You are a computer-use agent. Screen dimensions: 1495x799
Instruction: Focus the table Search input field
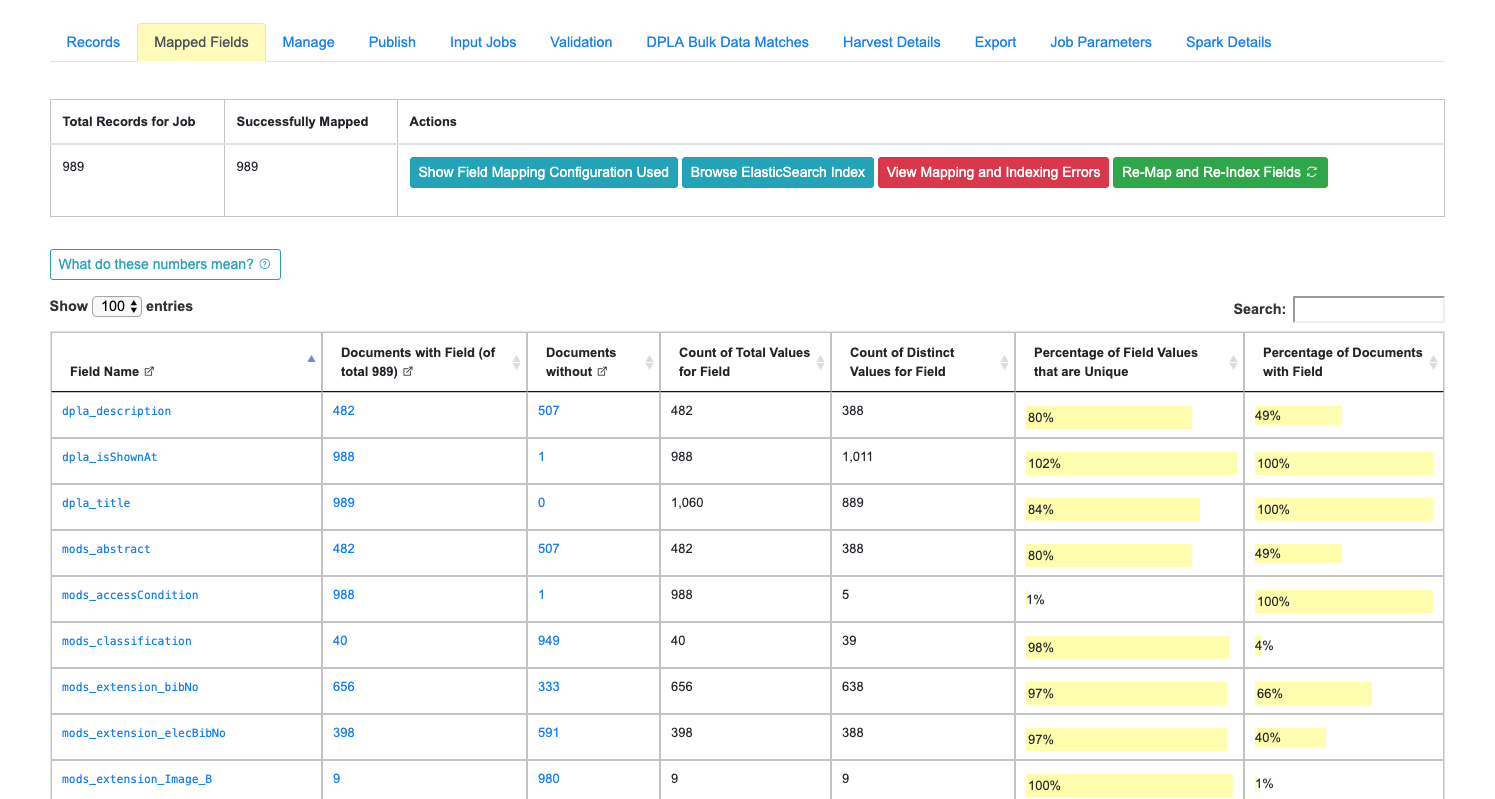pos(1368,309)
